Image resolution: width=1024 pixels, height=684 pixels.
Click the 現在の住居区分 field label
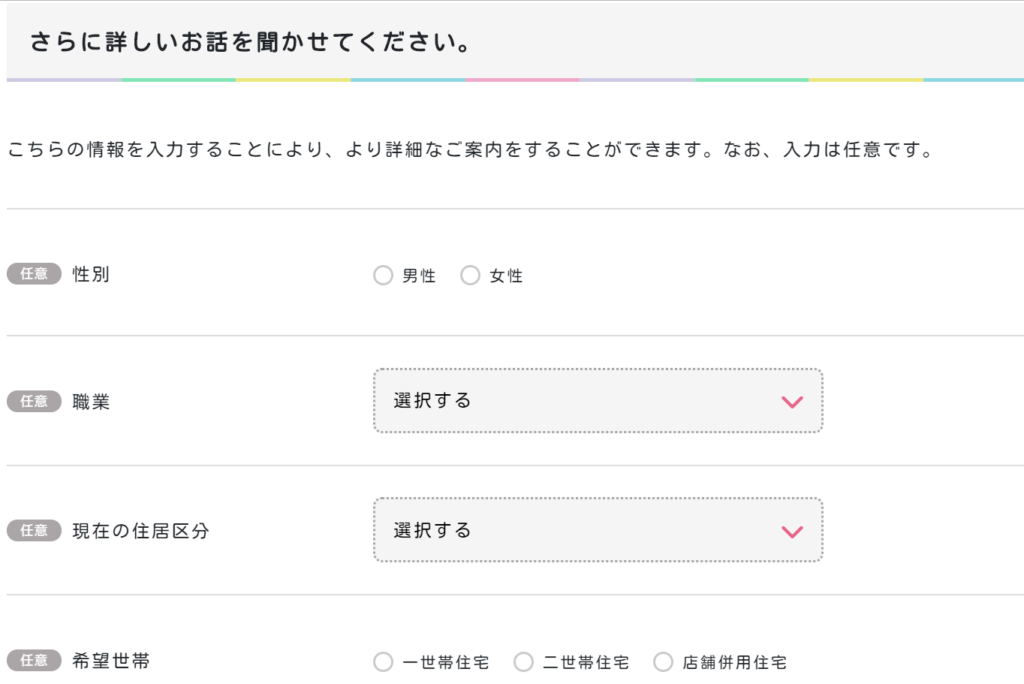pos(140,531)
